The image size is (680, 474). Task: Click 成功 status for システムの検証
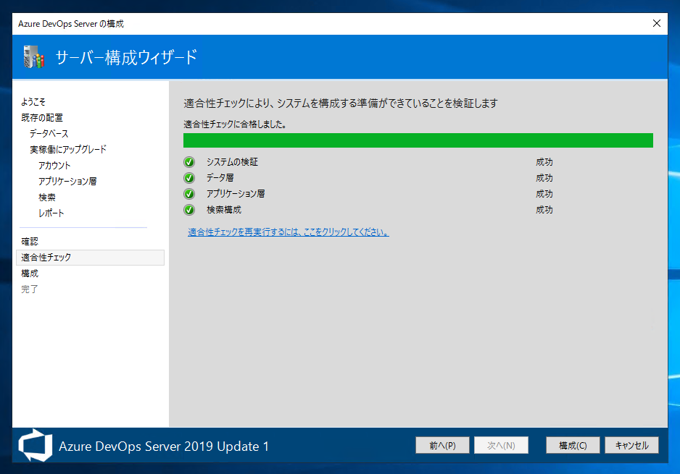click(544, 162)
